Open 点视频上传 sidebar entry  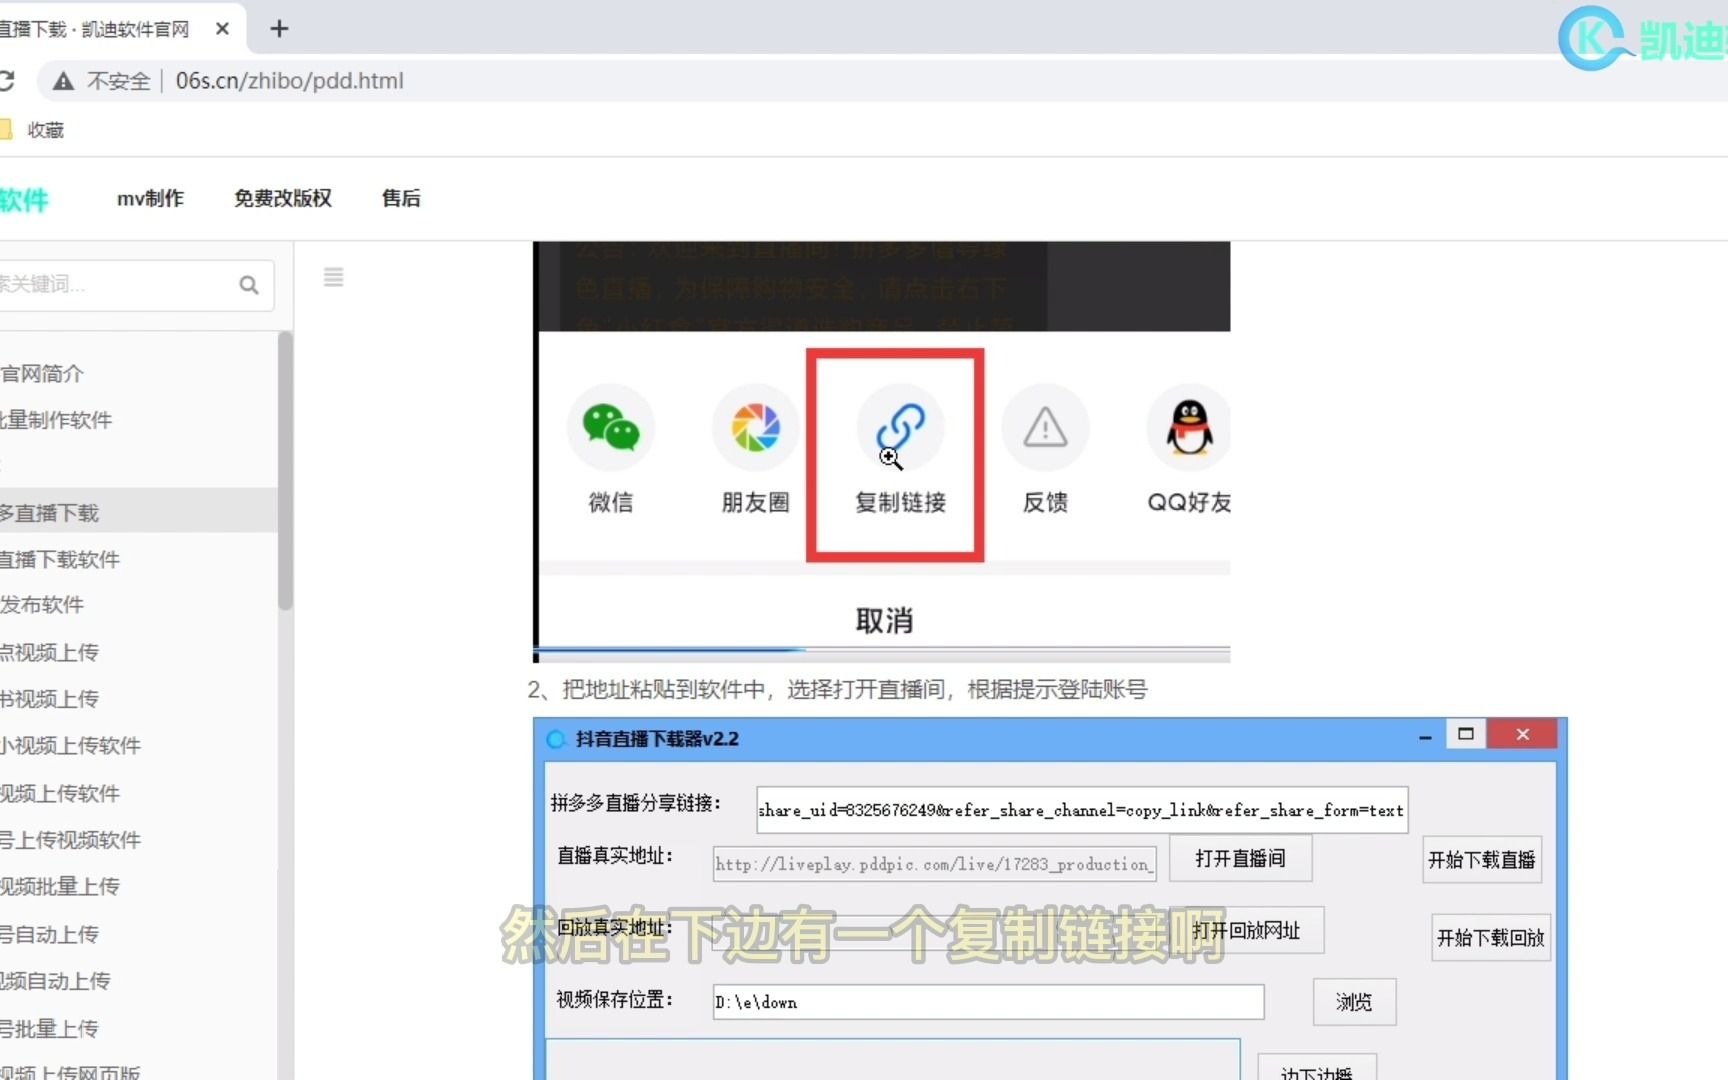(50, 653)
